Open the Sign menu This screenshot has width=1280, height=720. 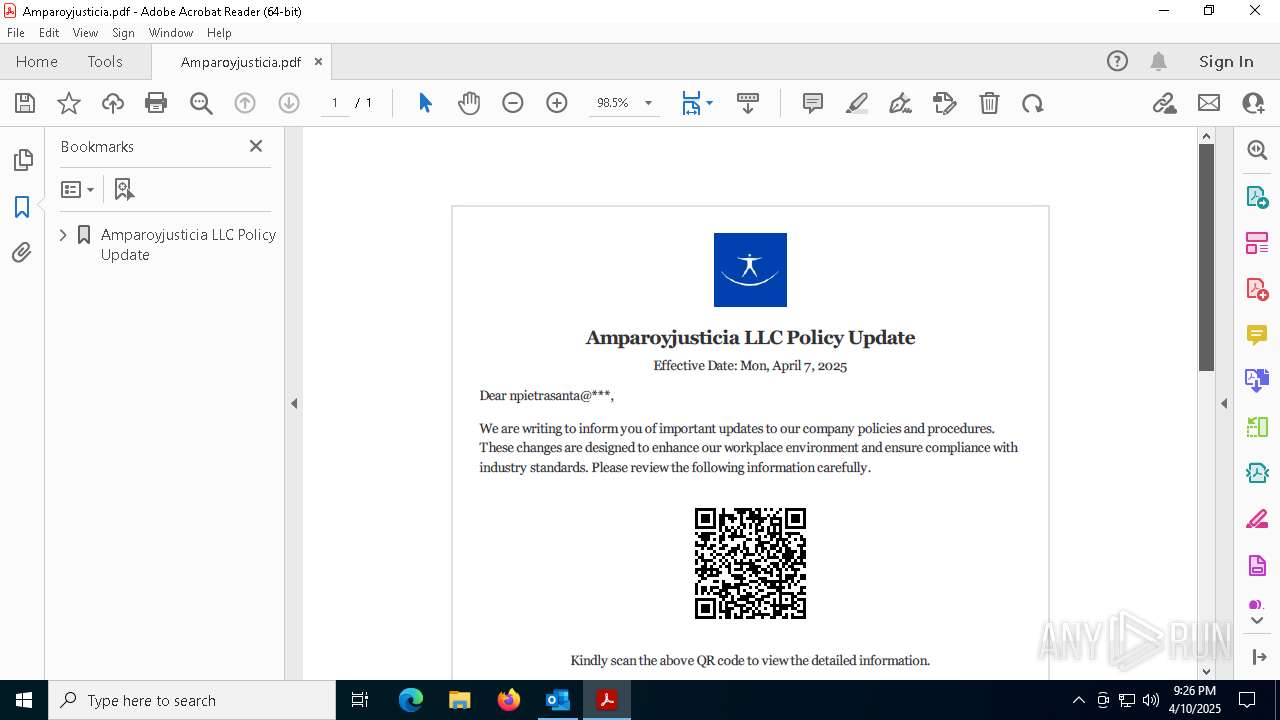coord(124,33)
